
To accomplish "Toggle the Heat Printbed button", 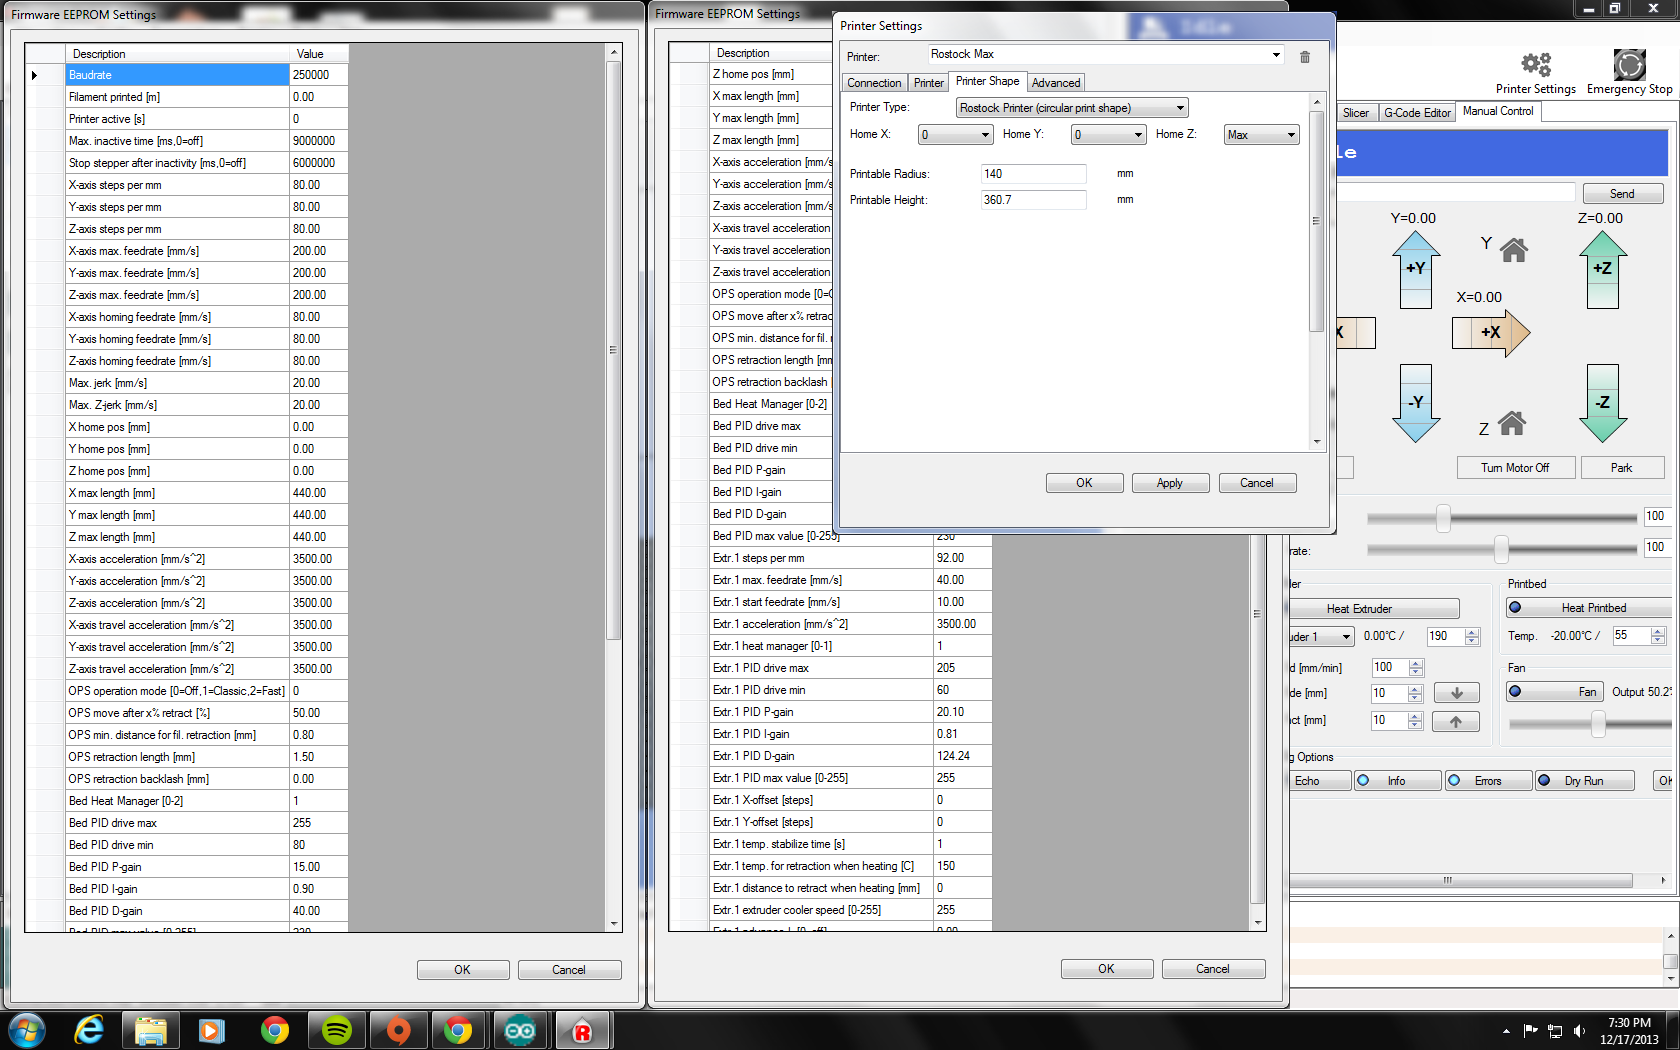I will pyautogui.click(x=1587, y=608).
